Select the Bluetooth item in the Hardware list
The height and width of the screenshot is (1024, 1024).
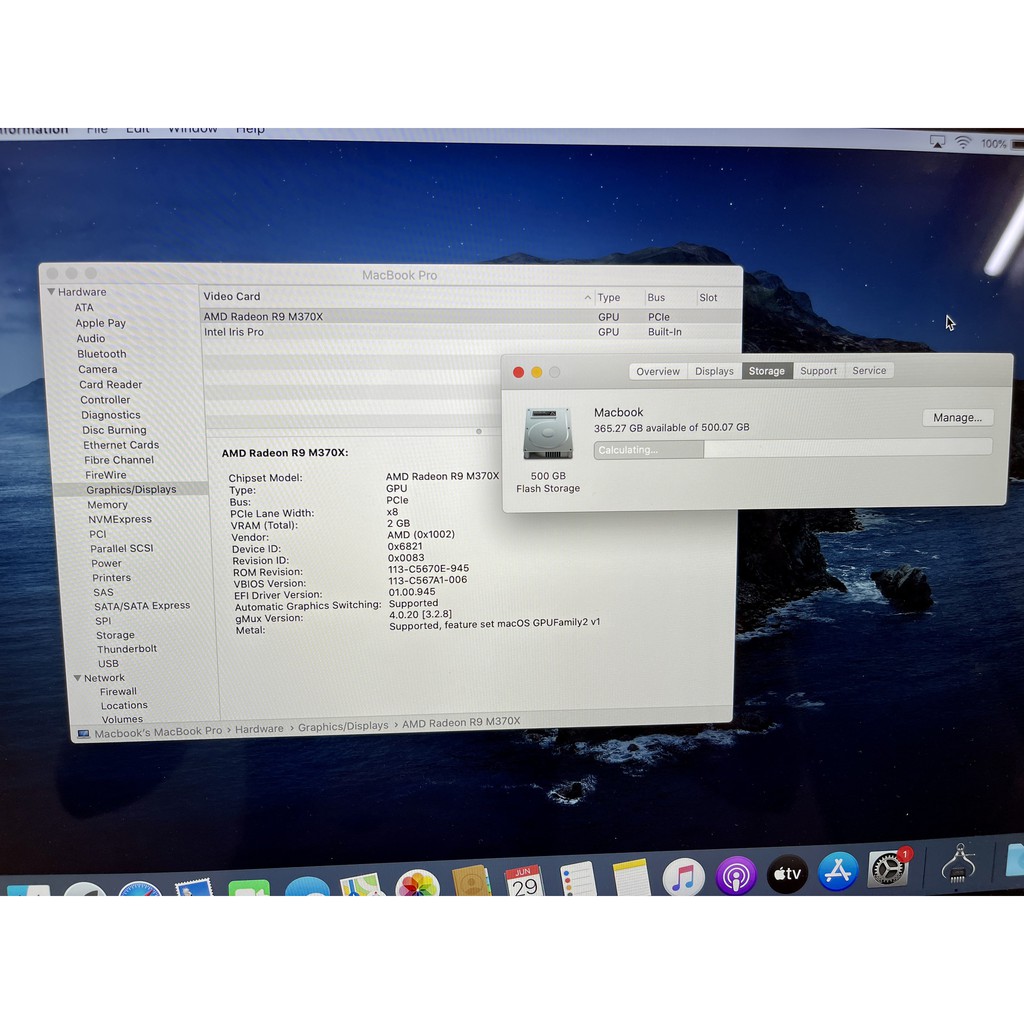tap(101, 353)
